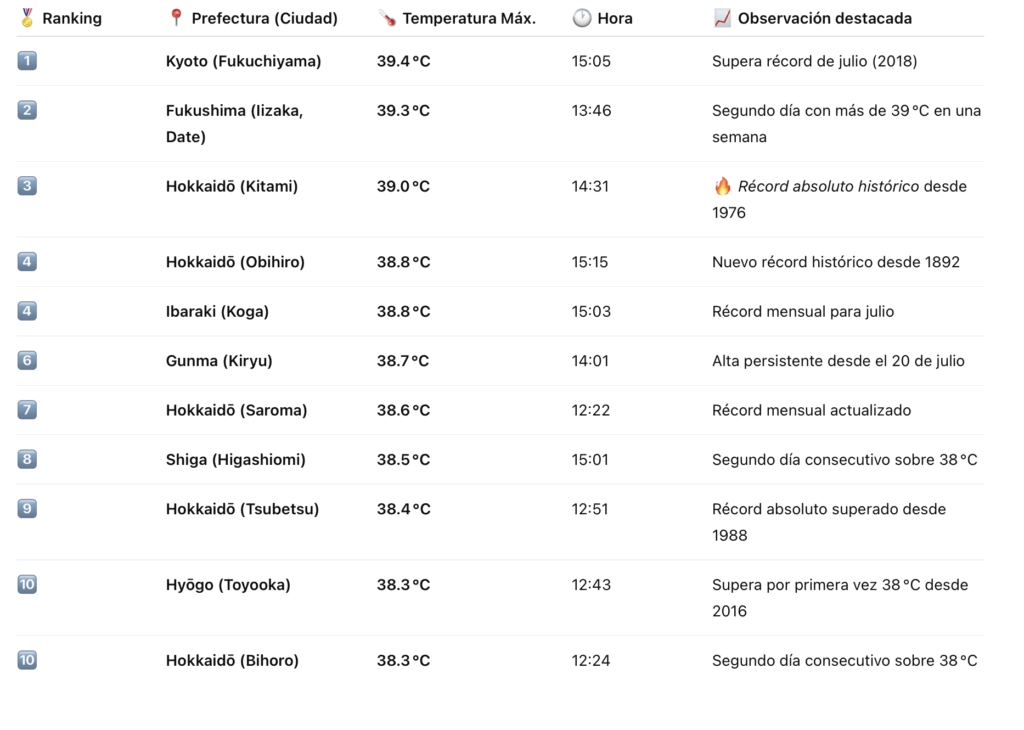The image size is (1024, 730).
Task: Click the fire emoji in Kitami's observation
Action: coord(722,186)
